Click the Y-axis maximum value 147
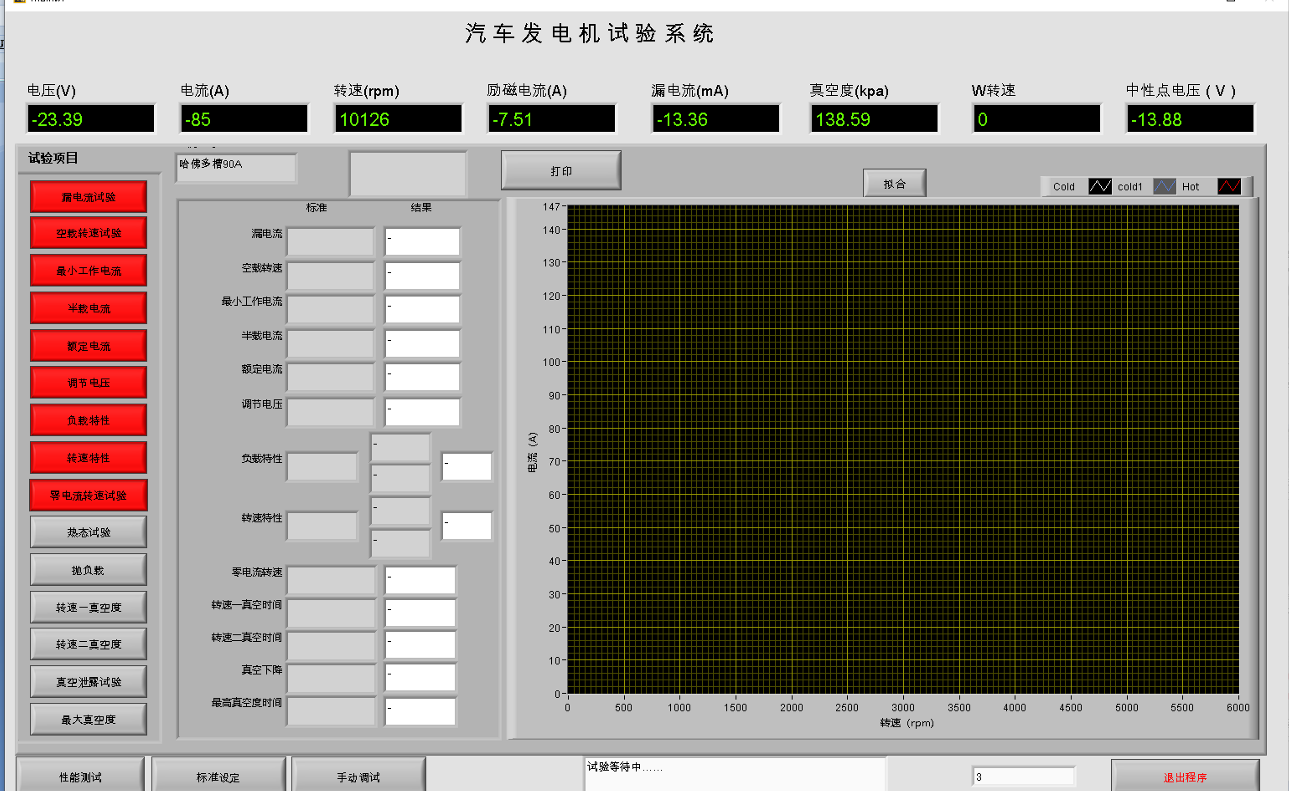This screenshot has height=791, width=1289. pyautogui.click(x=553, y=207)
